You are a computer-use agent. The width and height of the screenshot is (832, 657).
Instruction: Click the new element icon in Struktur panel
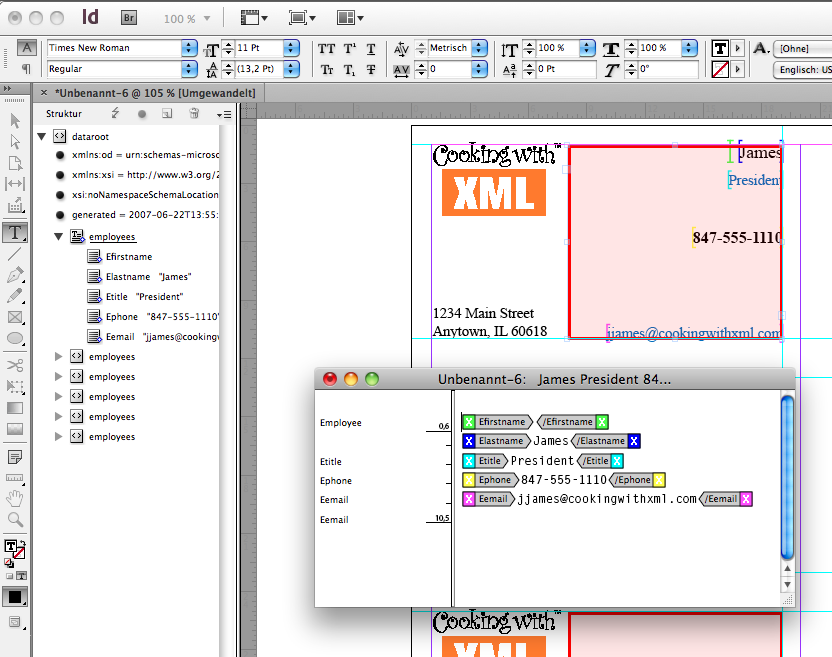point(167,114)
